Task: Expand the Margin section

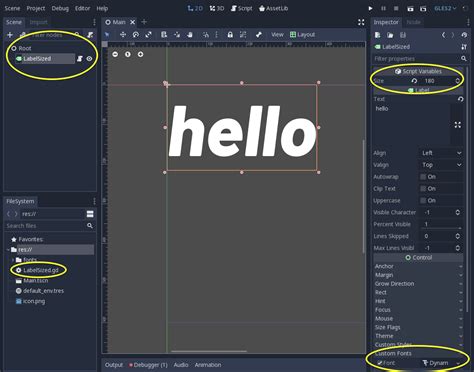Action: coord(418,275)
